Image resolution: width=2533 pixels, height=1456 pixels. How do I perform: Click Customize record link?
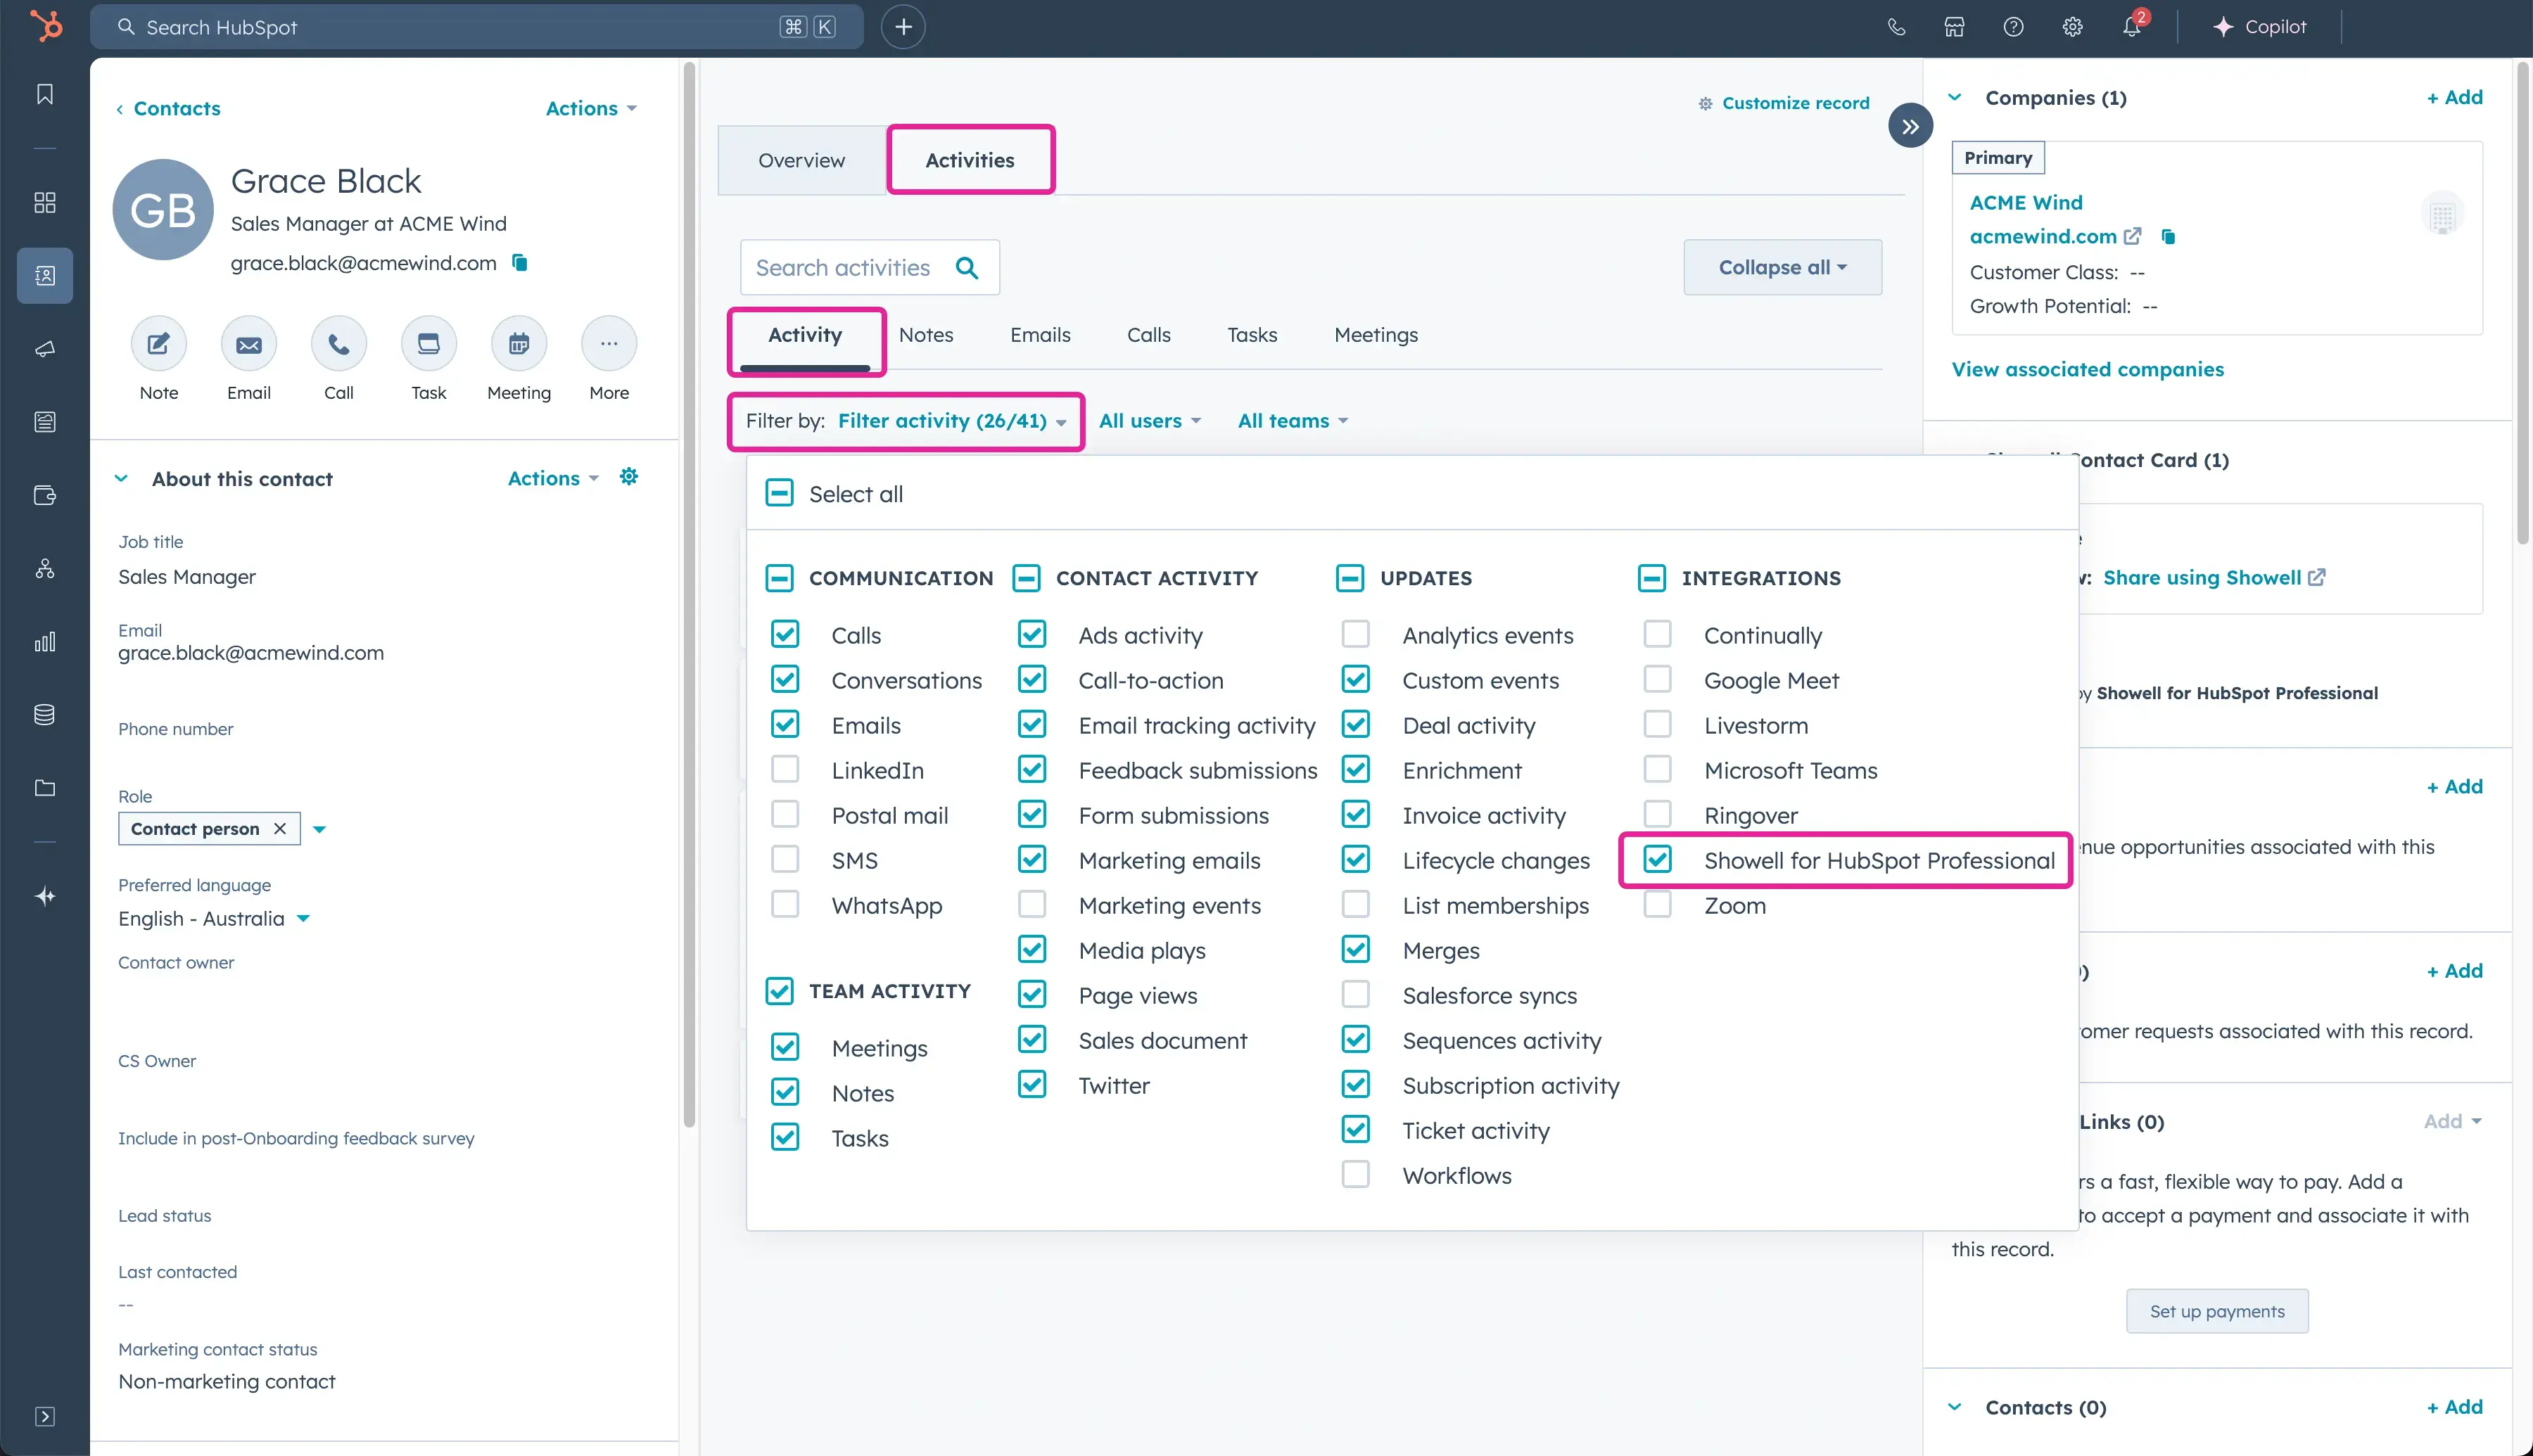point(1784,103)
